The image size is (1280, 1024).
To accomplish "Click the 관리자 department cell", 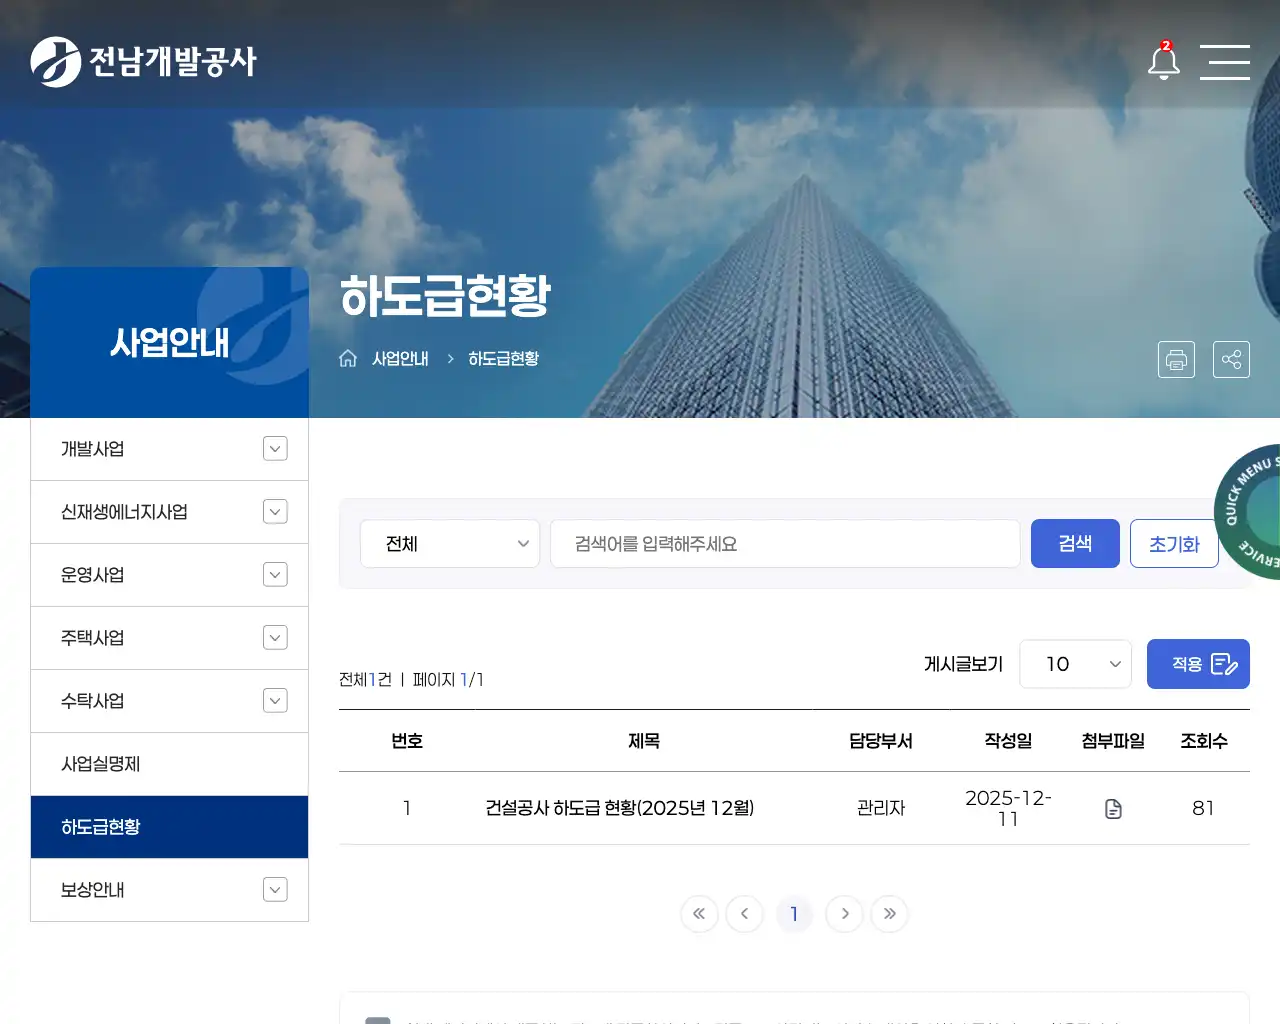I will pos(881,808).
